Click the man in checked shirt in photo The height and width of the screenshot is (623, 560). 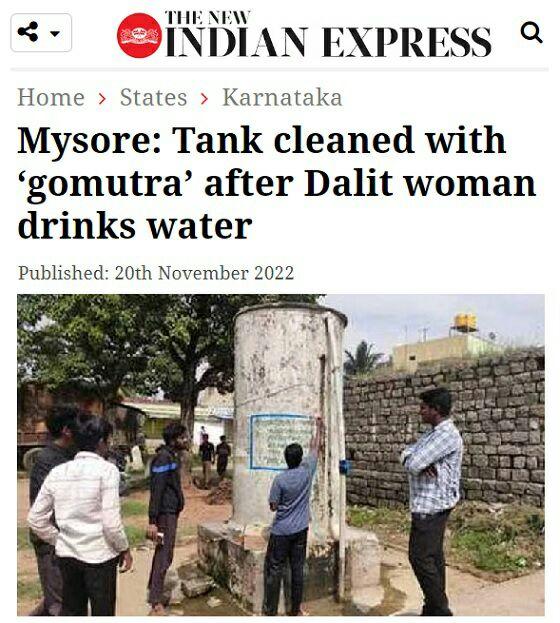coord(432,501)
